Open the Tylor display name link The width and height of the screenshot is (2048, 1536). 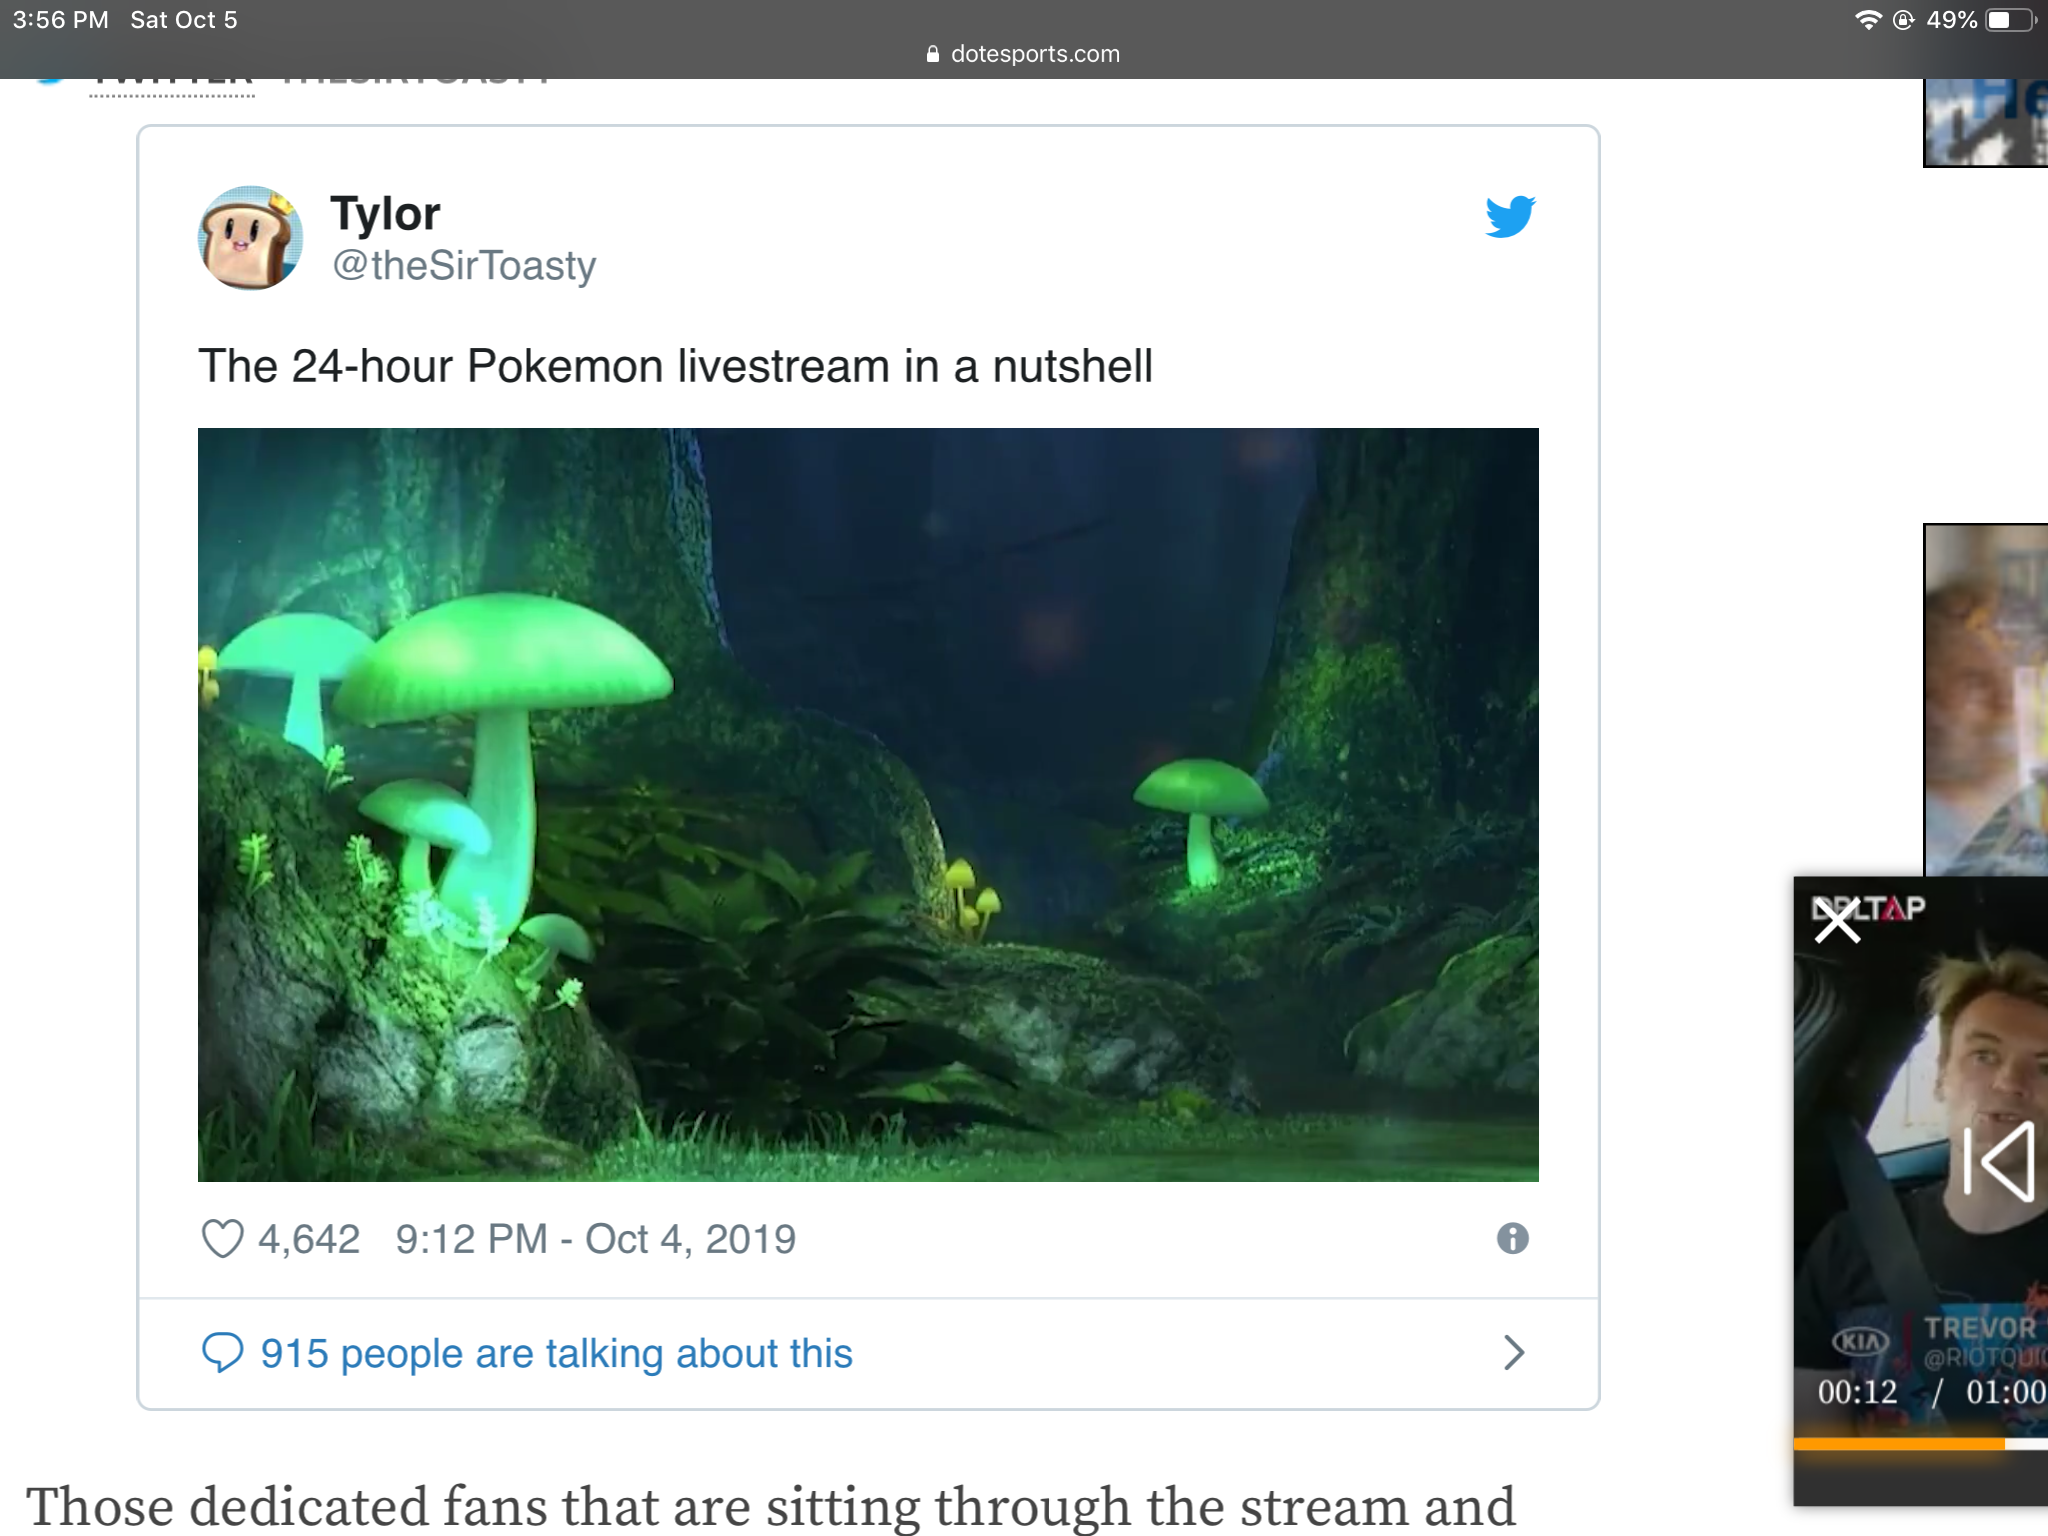(385, 213)
